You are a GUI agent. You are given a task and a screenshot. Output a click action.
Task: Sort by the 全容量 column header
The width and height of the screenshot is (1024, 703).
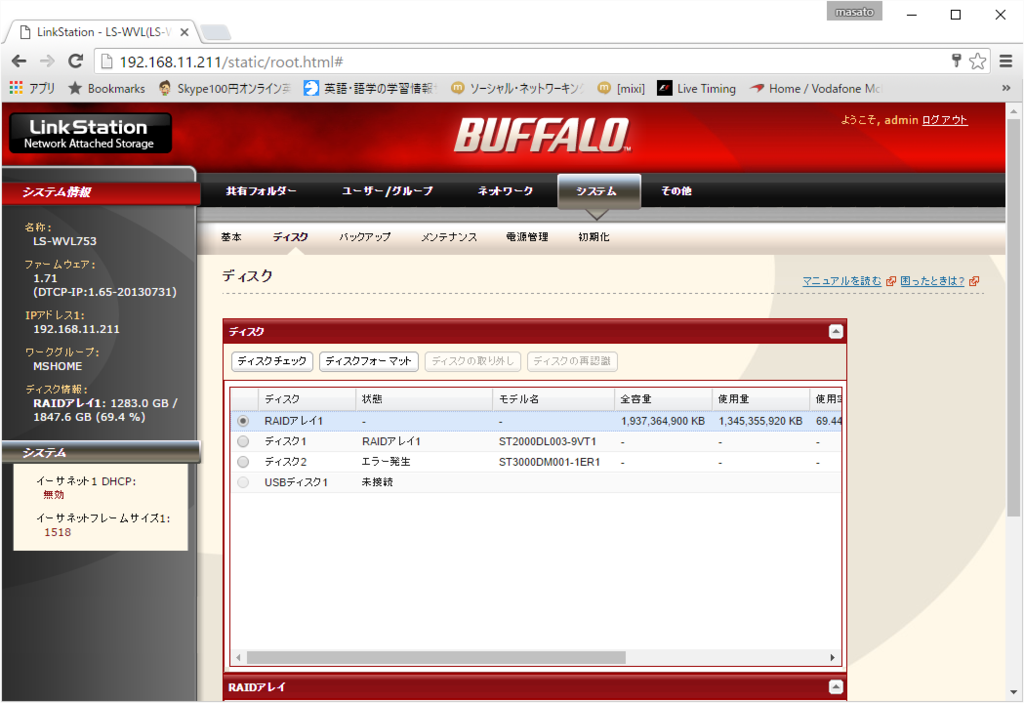tap(663, 399)
